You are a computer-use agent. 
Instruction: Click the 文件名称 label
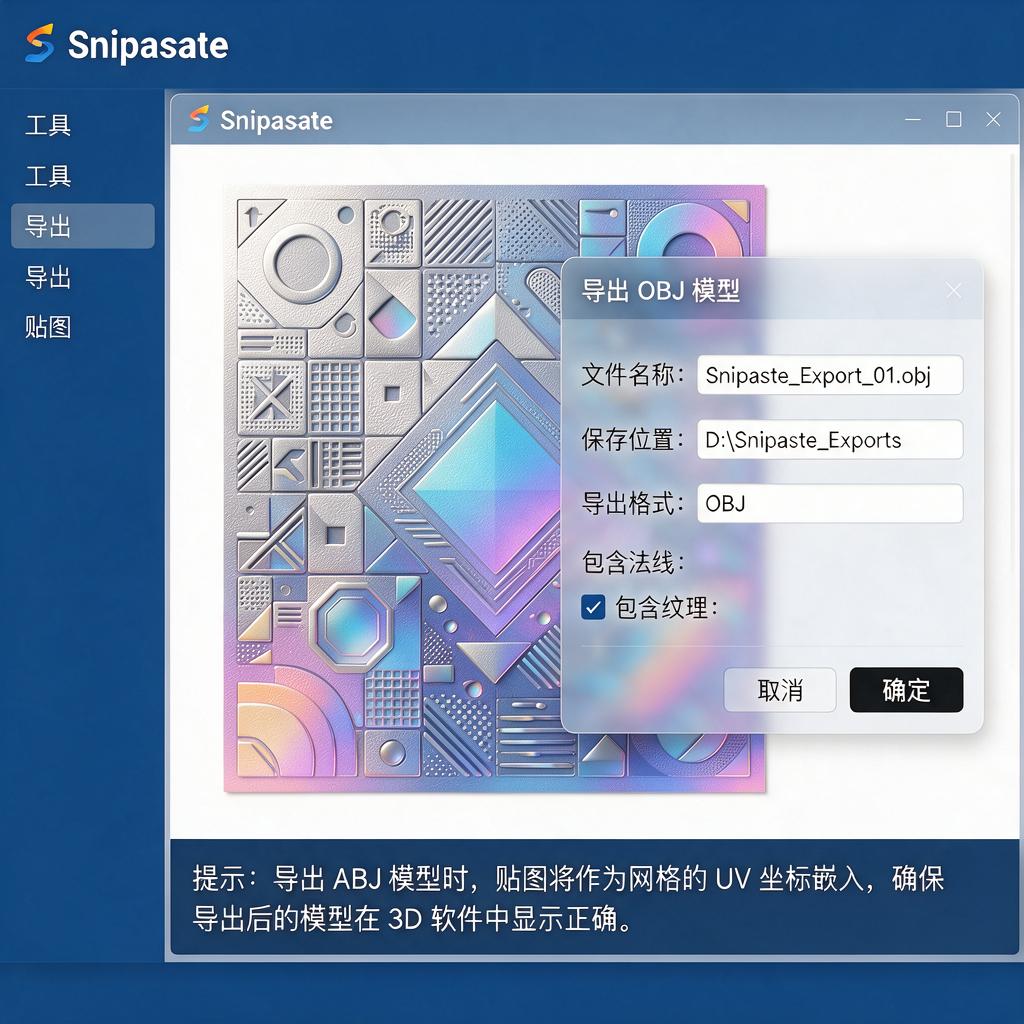(633, 375)
